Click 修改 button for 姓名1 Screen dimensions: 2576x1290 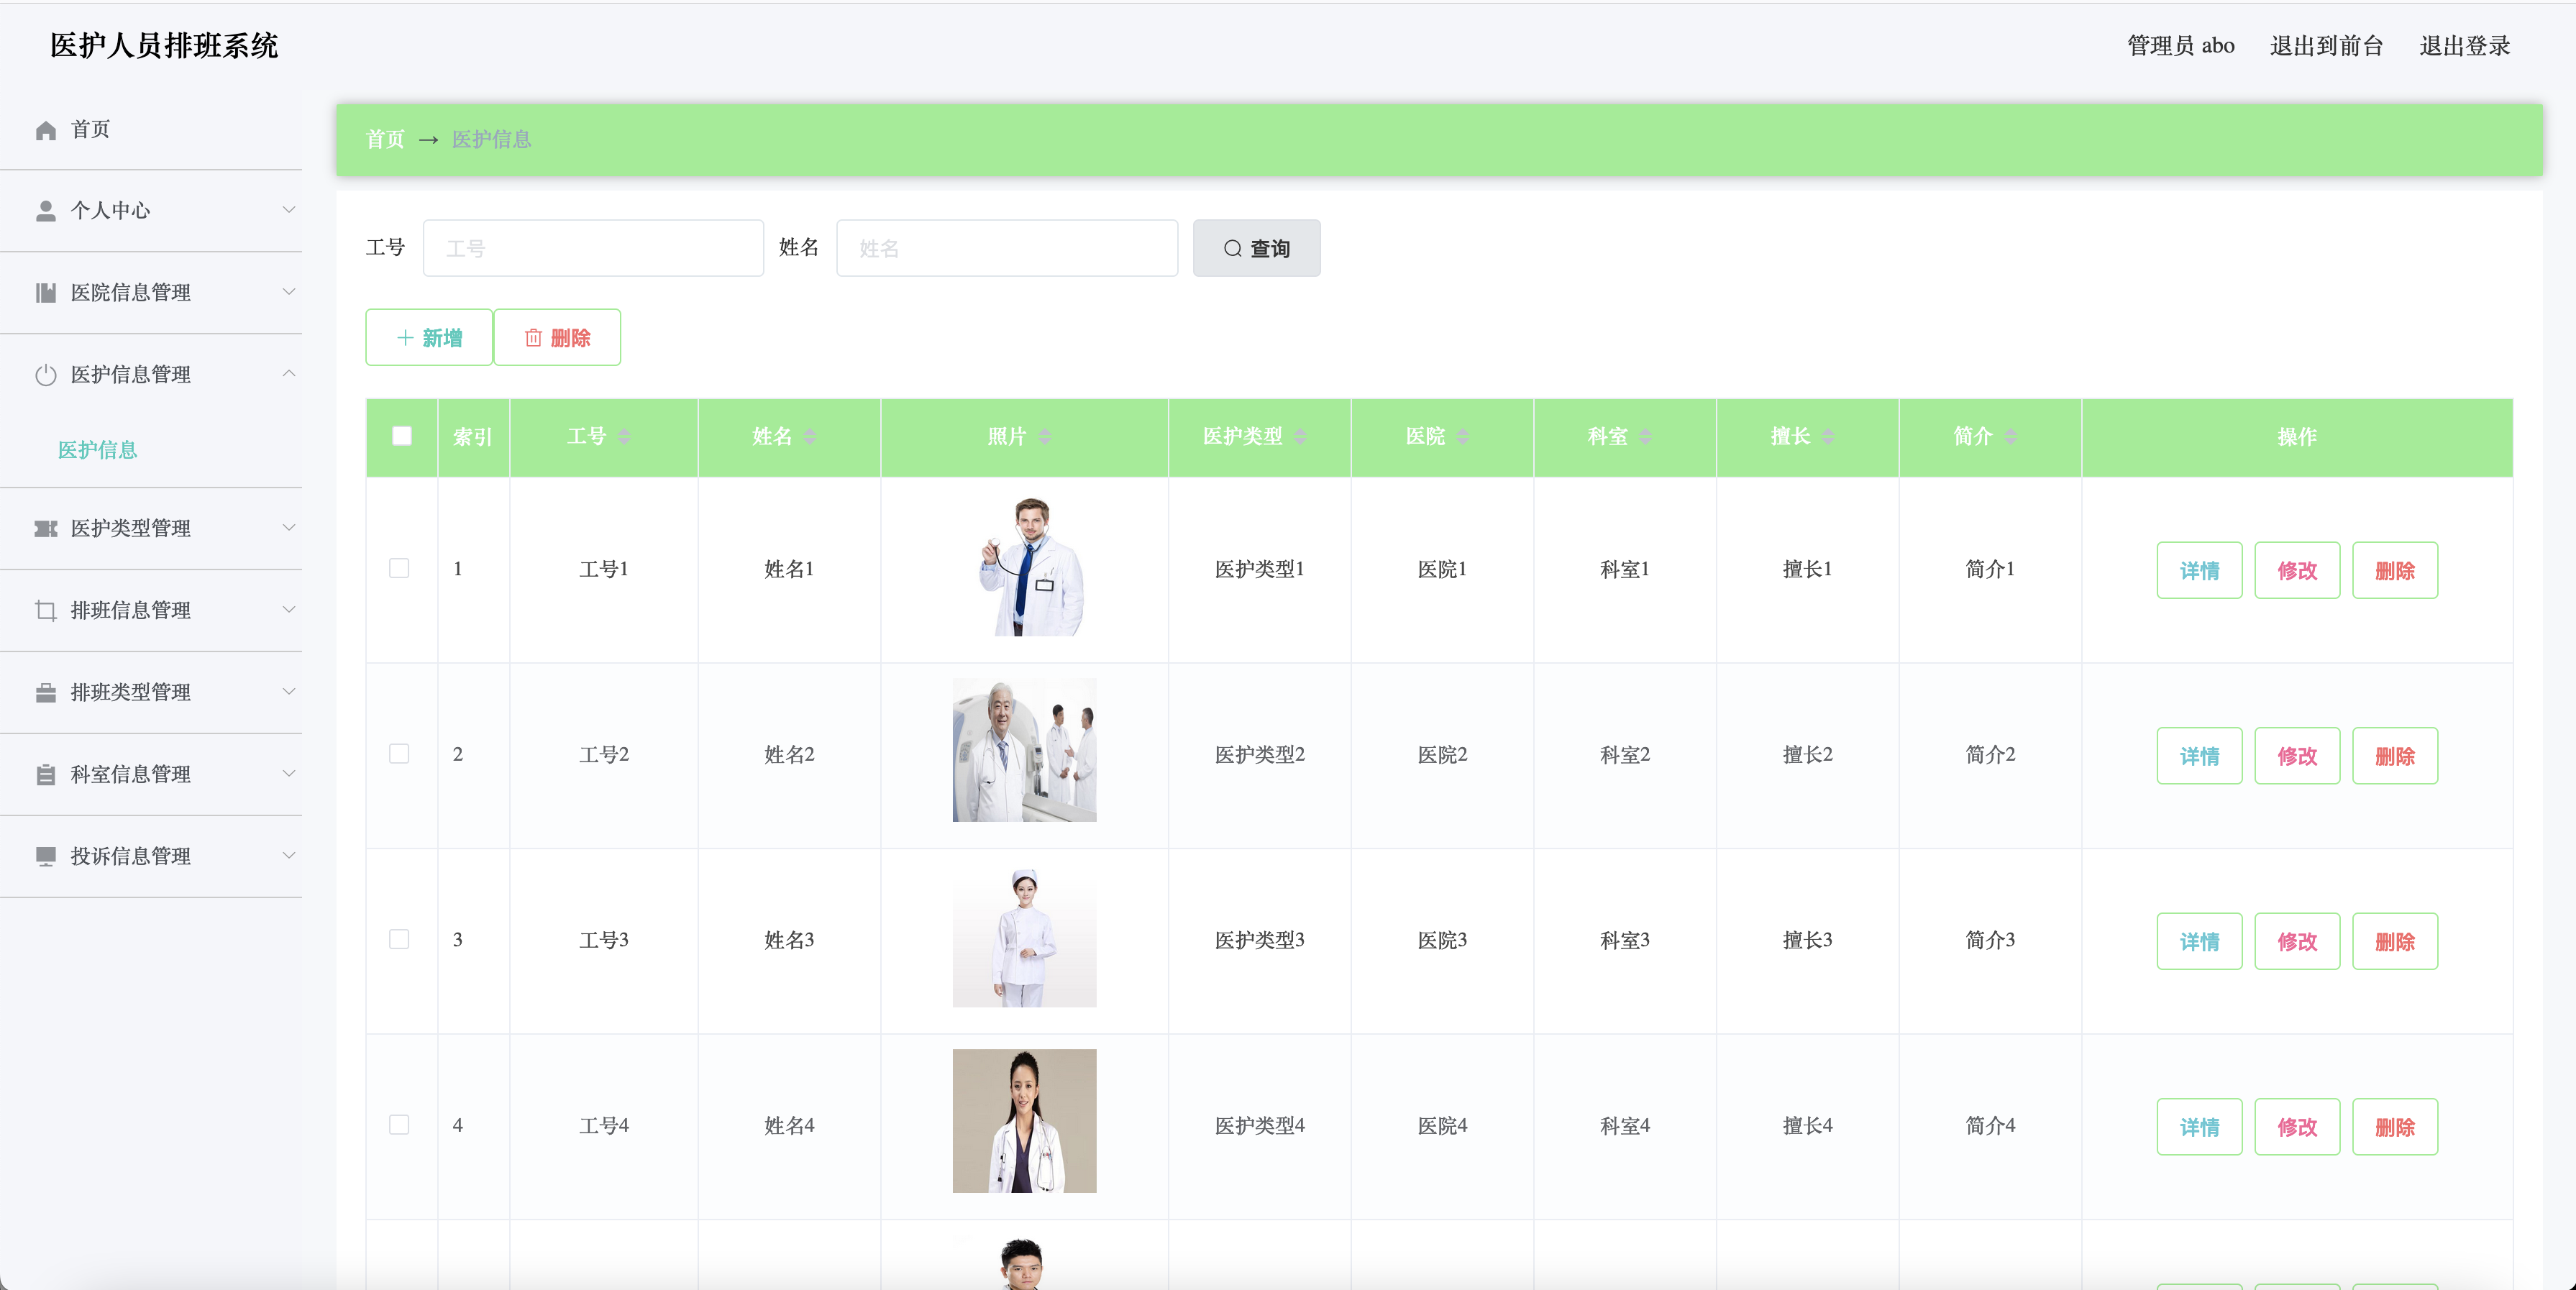click(2297, 571)
